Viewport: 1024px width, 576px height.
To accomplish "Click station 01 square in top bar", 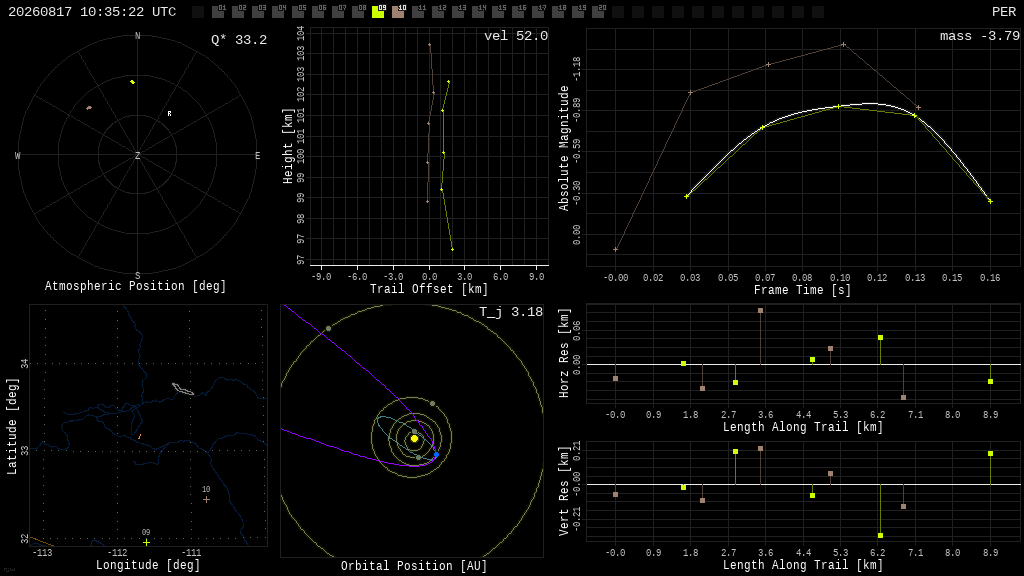I will tap(218, 12).
